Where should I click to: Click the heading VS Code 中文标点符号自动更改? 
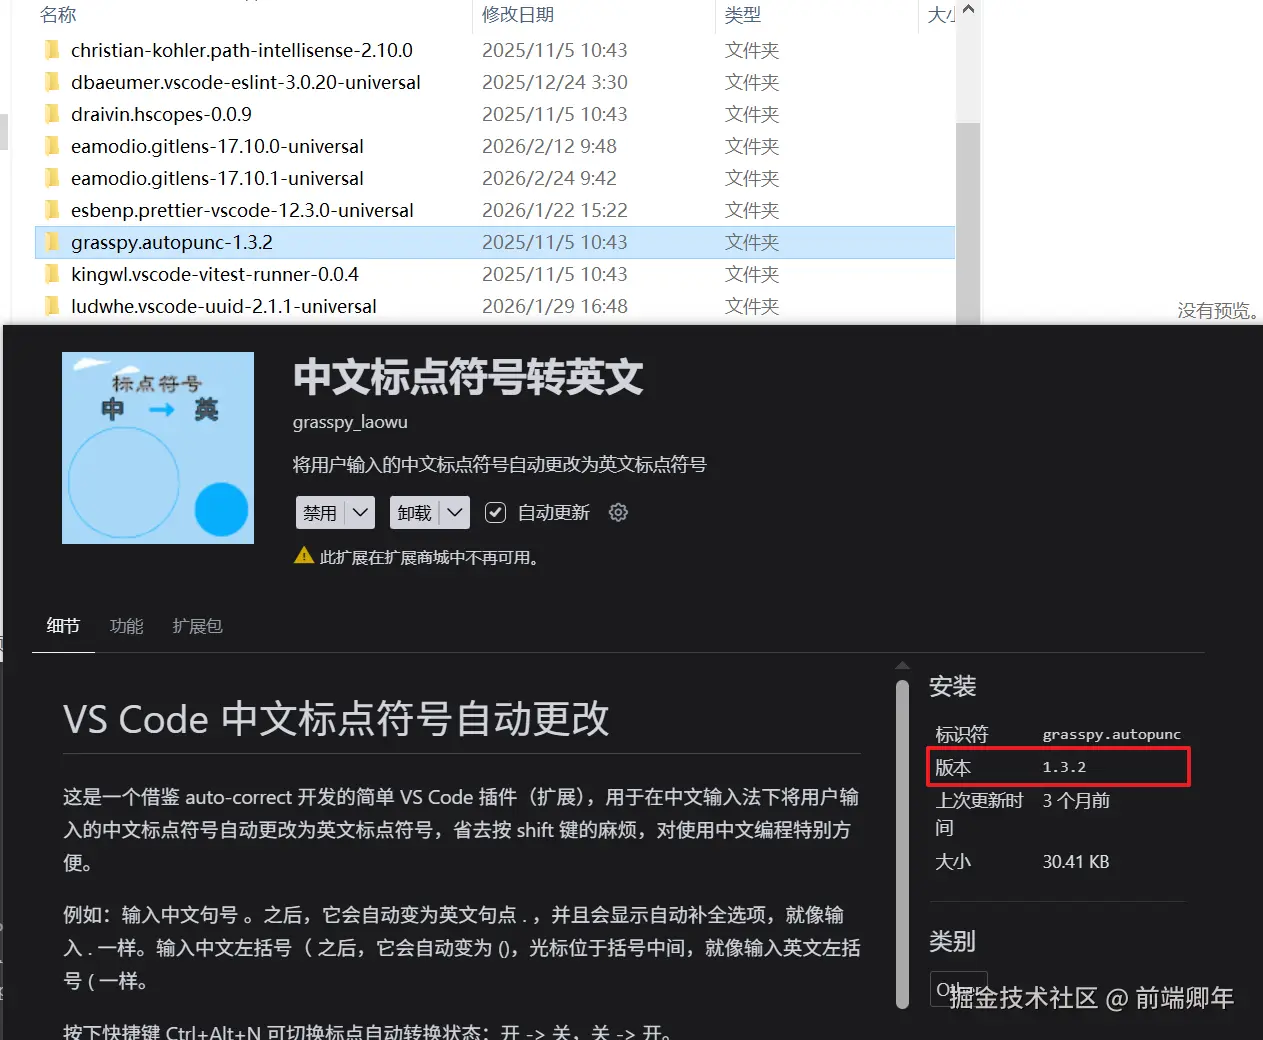[x=336, y=718]
